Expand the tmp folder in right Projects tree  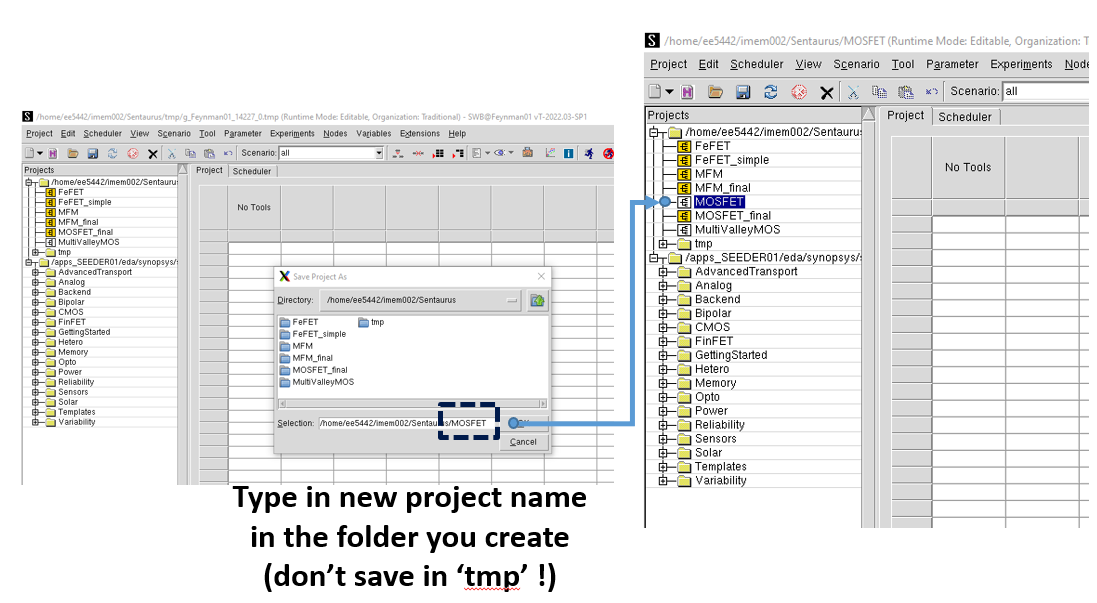coord(662,244)
